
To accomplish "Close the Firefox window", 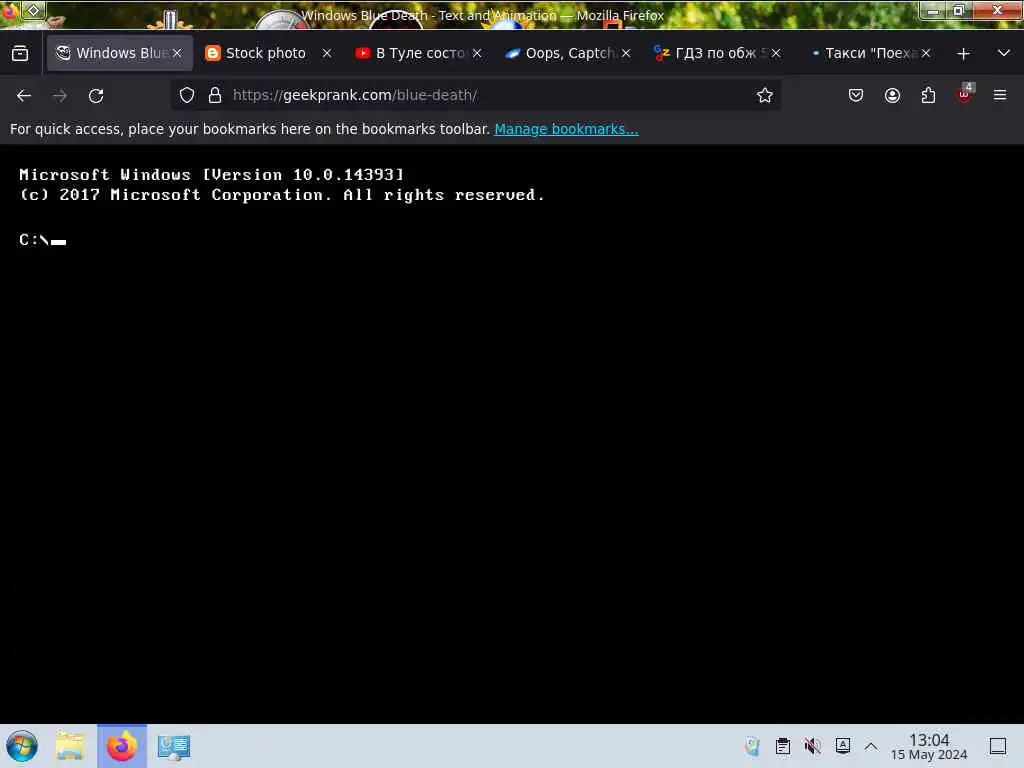I will click(997, 10).
